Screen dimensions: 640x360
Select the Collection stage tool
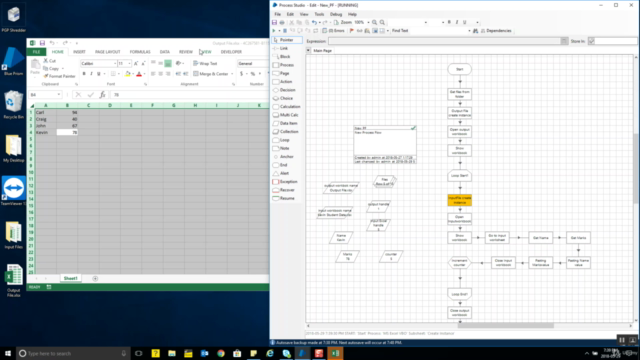(x=286, y=131)
